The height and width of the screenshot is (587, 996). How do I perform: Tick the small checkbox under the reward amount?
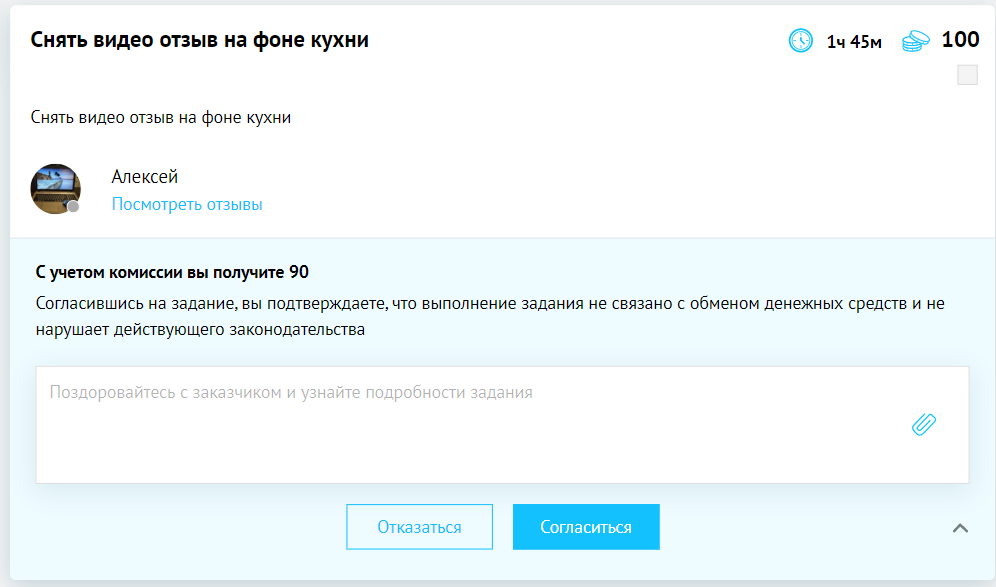tap(967, 75)
